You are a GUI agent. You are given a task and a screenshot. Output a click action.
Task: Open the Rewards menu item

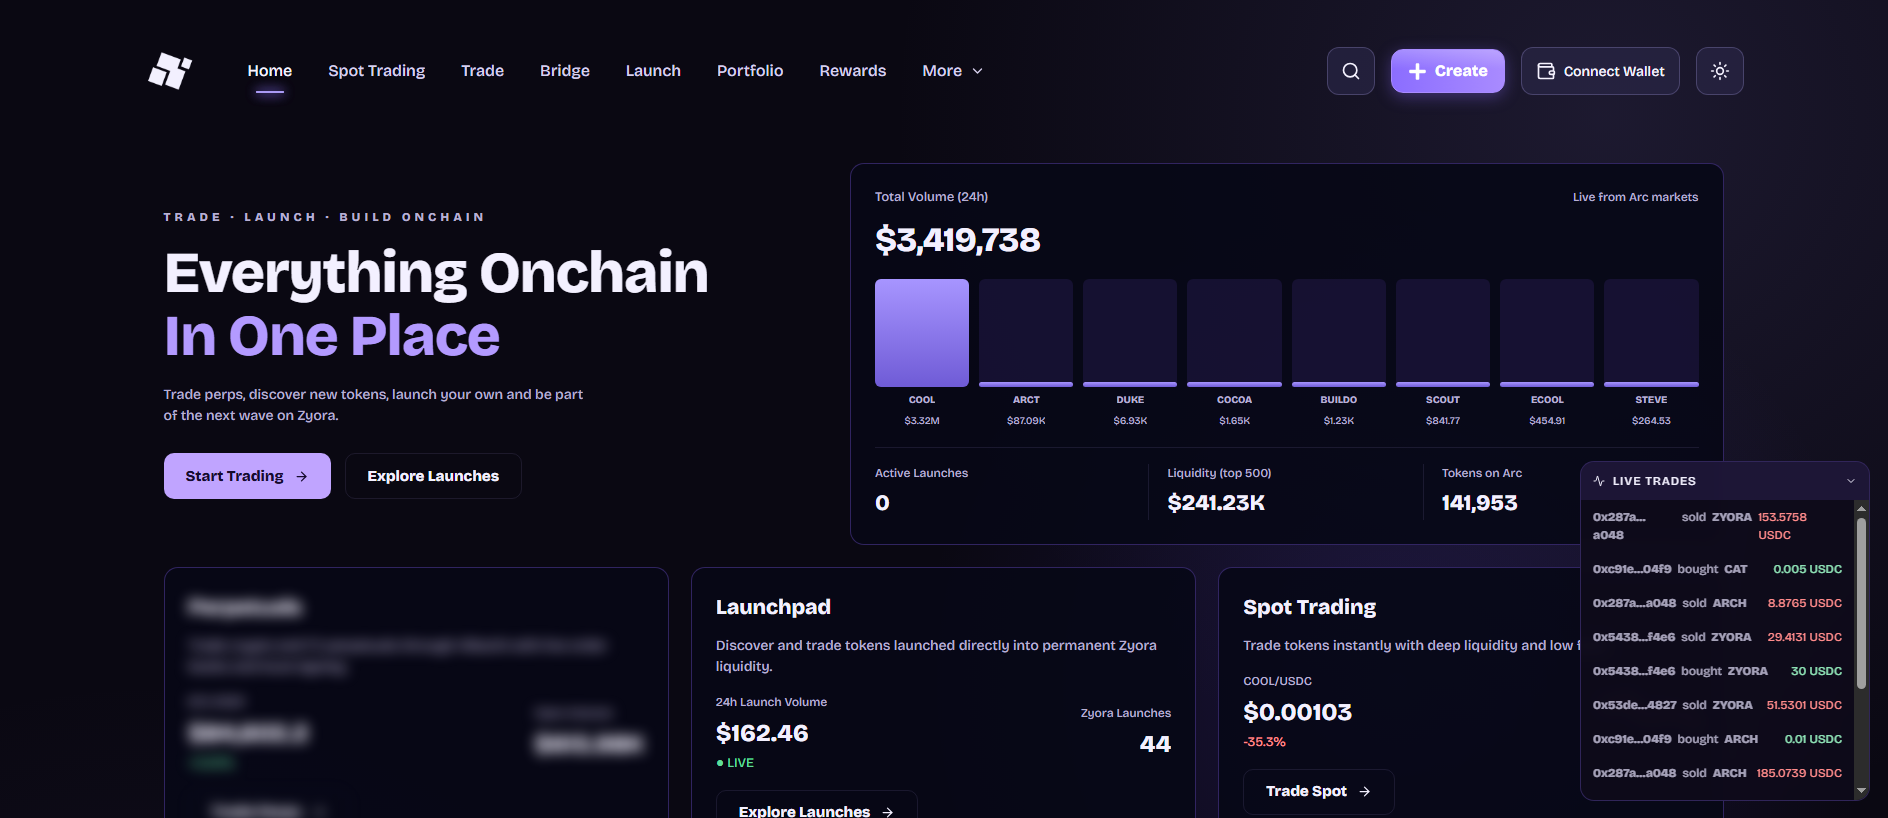(x=853, y=71)
